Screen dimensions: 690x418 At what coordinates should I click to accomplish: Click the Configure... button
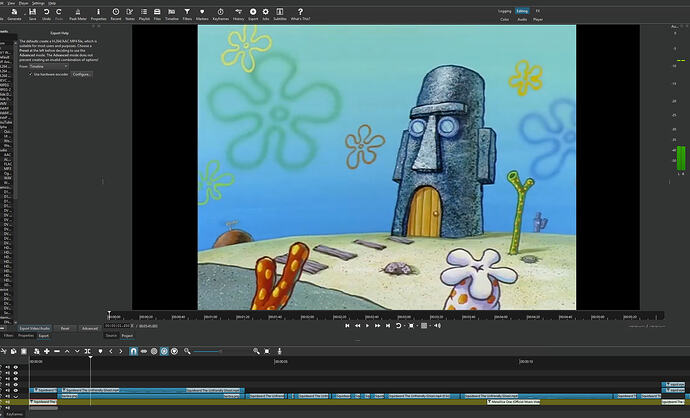tap(82, 74)
